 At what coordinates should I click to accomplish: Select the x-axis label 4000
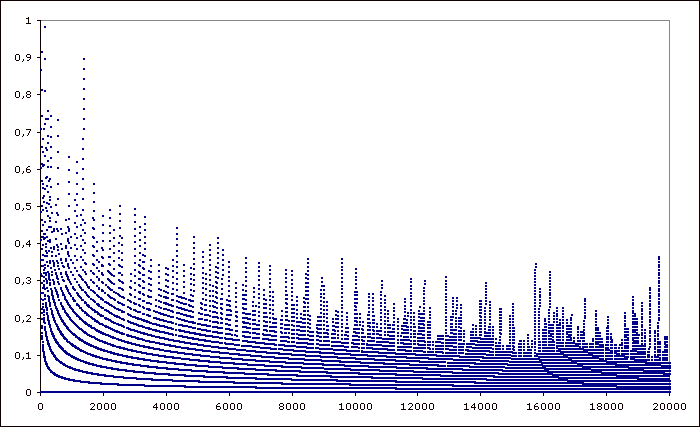166,406
